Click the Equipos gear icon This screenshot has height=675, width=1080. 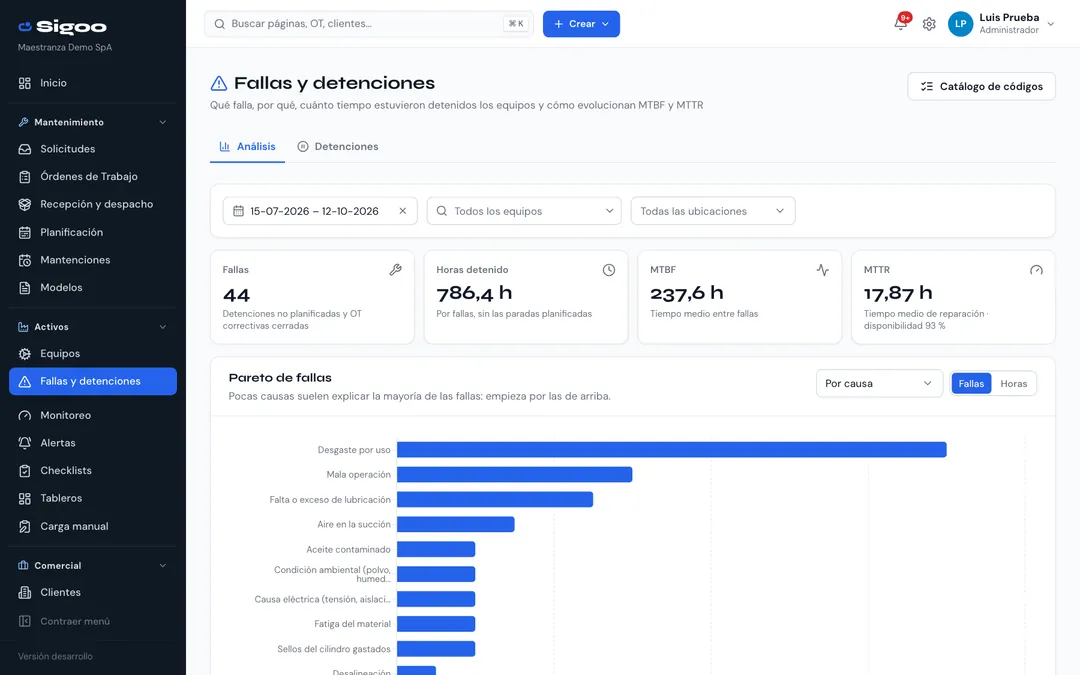coord(25,354)
